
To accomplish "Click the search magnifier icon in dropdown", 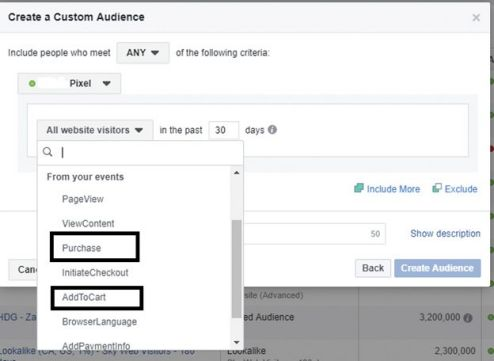I will [x=48, y=152].
